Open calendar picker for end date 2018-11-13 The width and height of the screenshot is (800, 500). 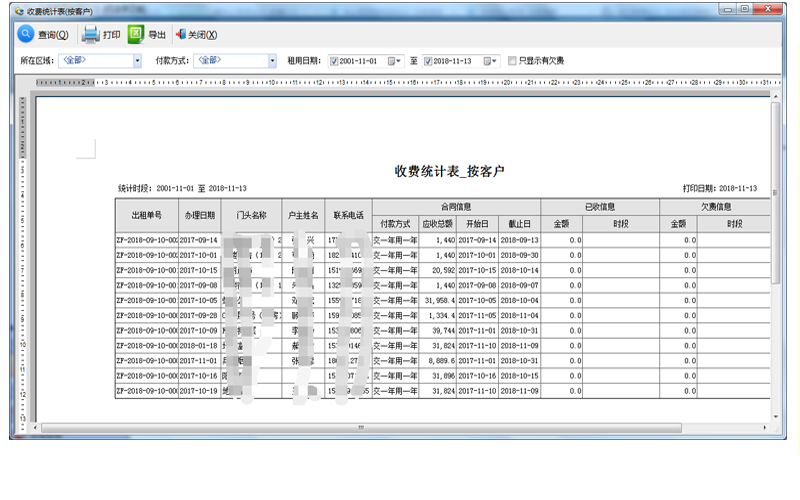tap(490, 61)
